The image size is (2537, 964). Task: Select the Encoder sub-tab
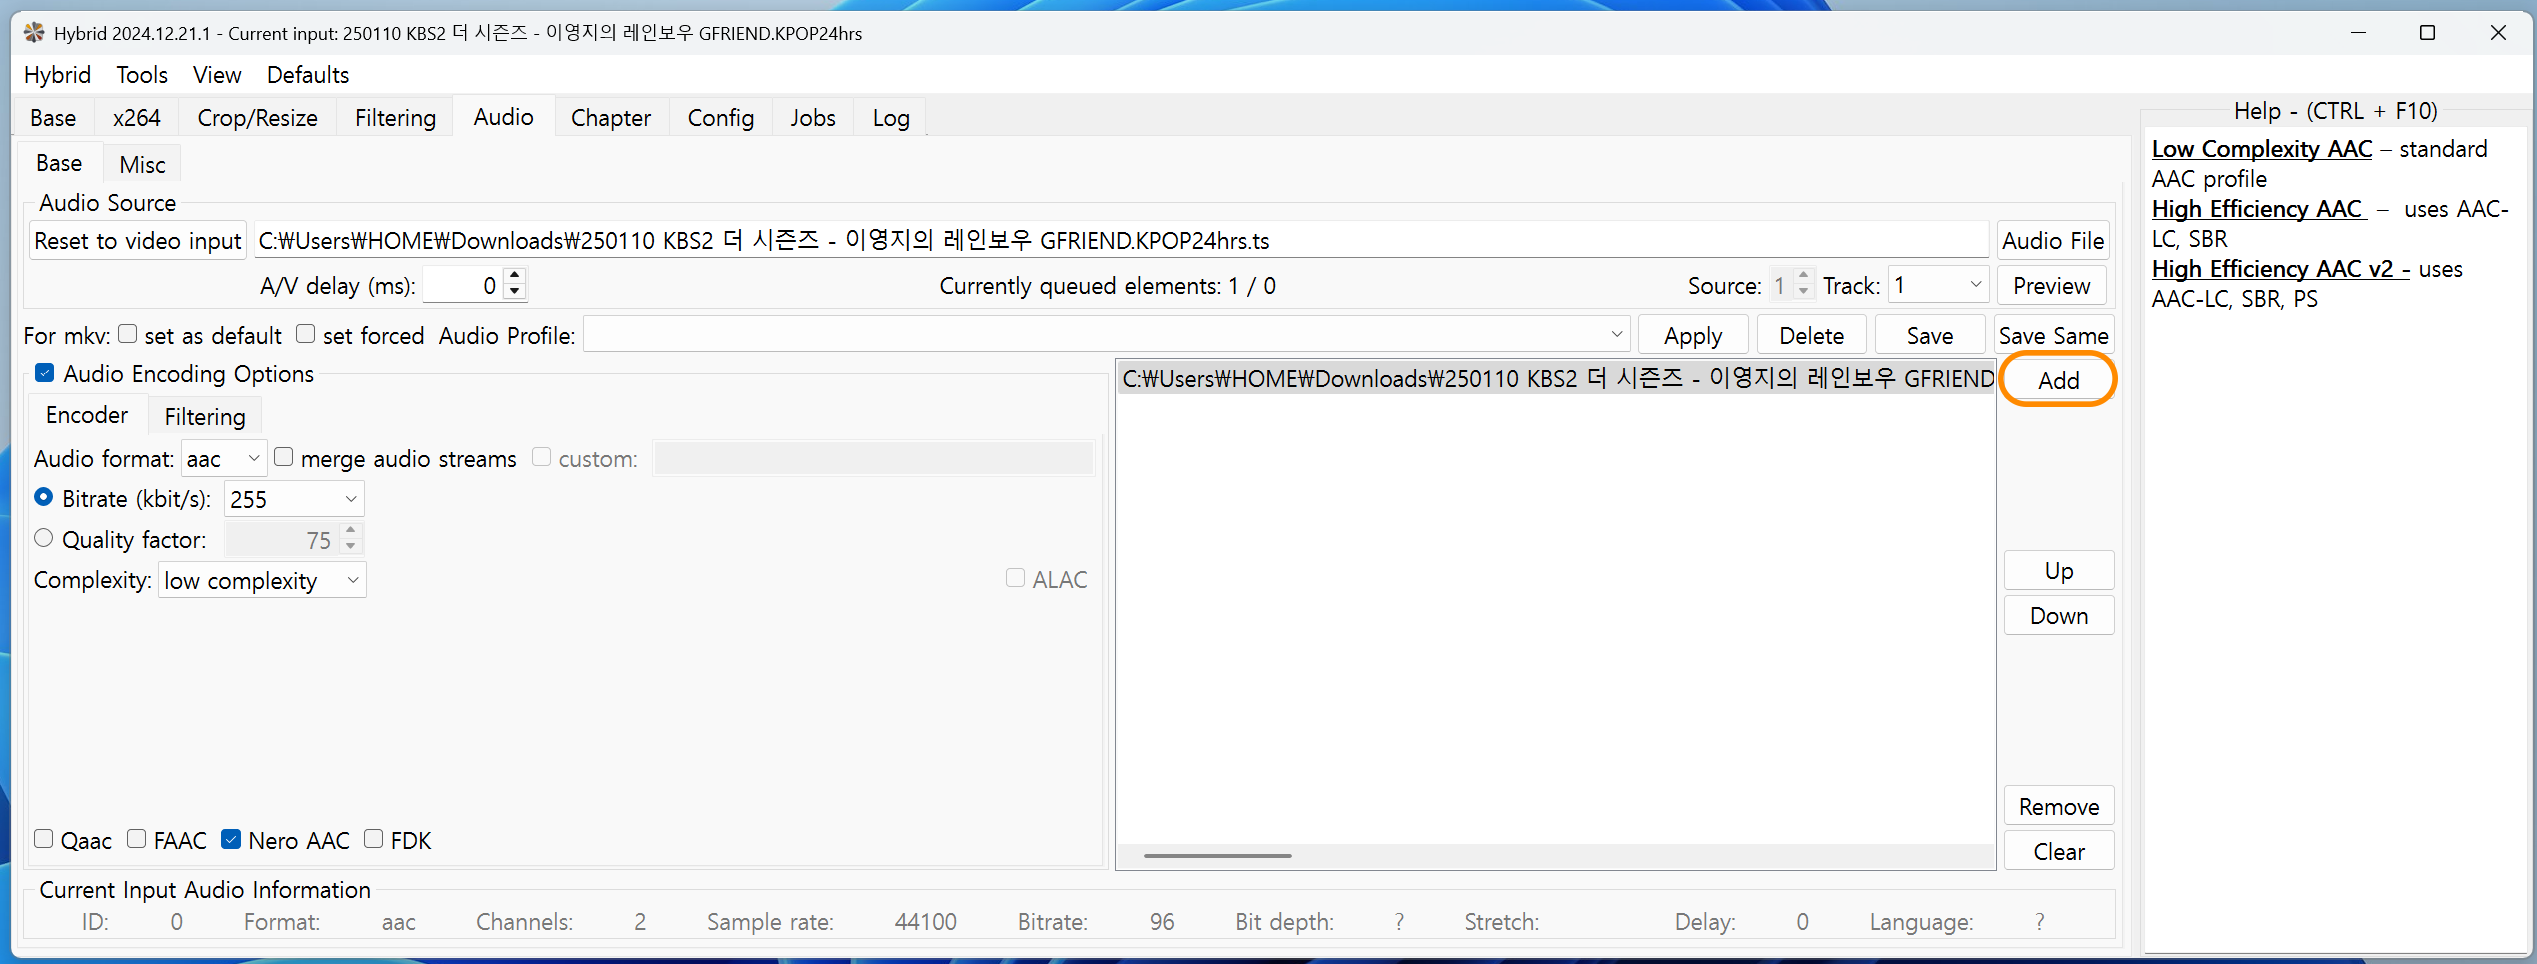(x=87, y=415)
